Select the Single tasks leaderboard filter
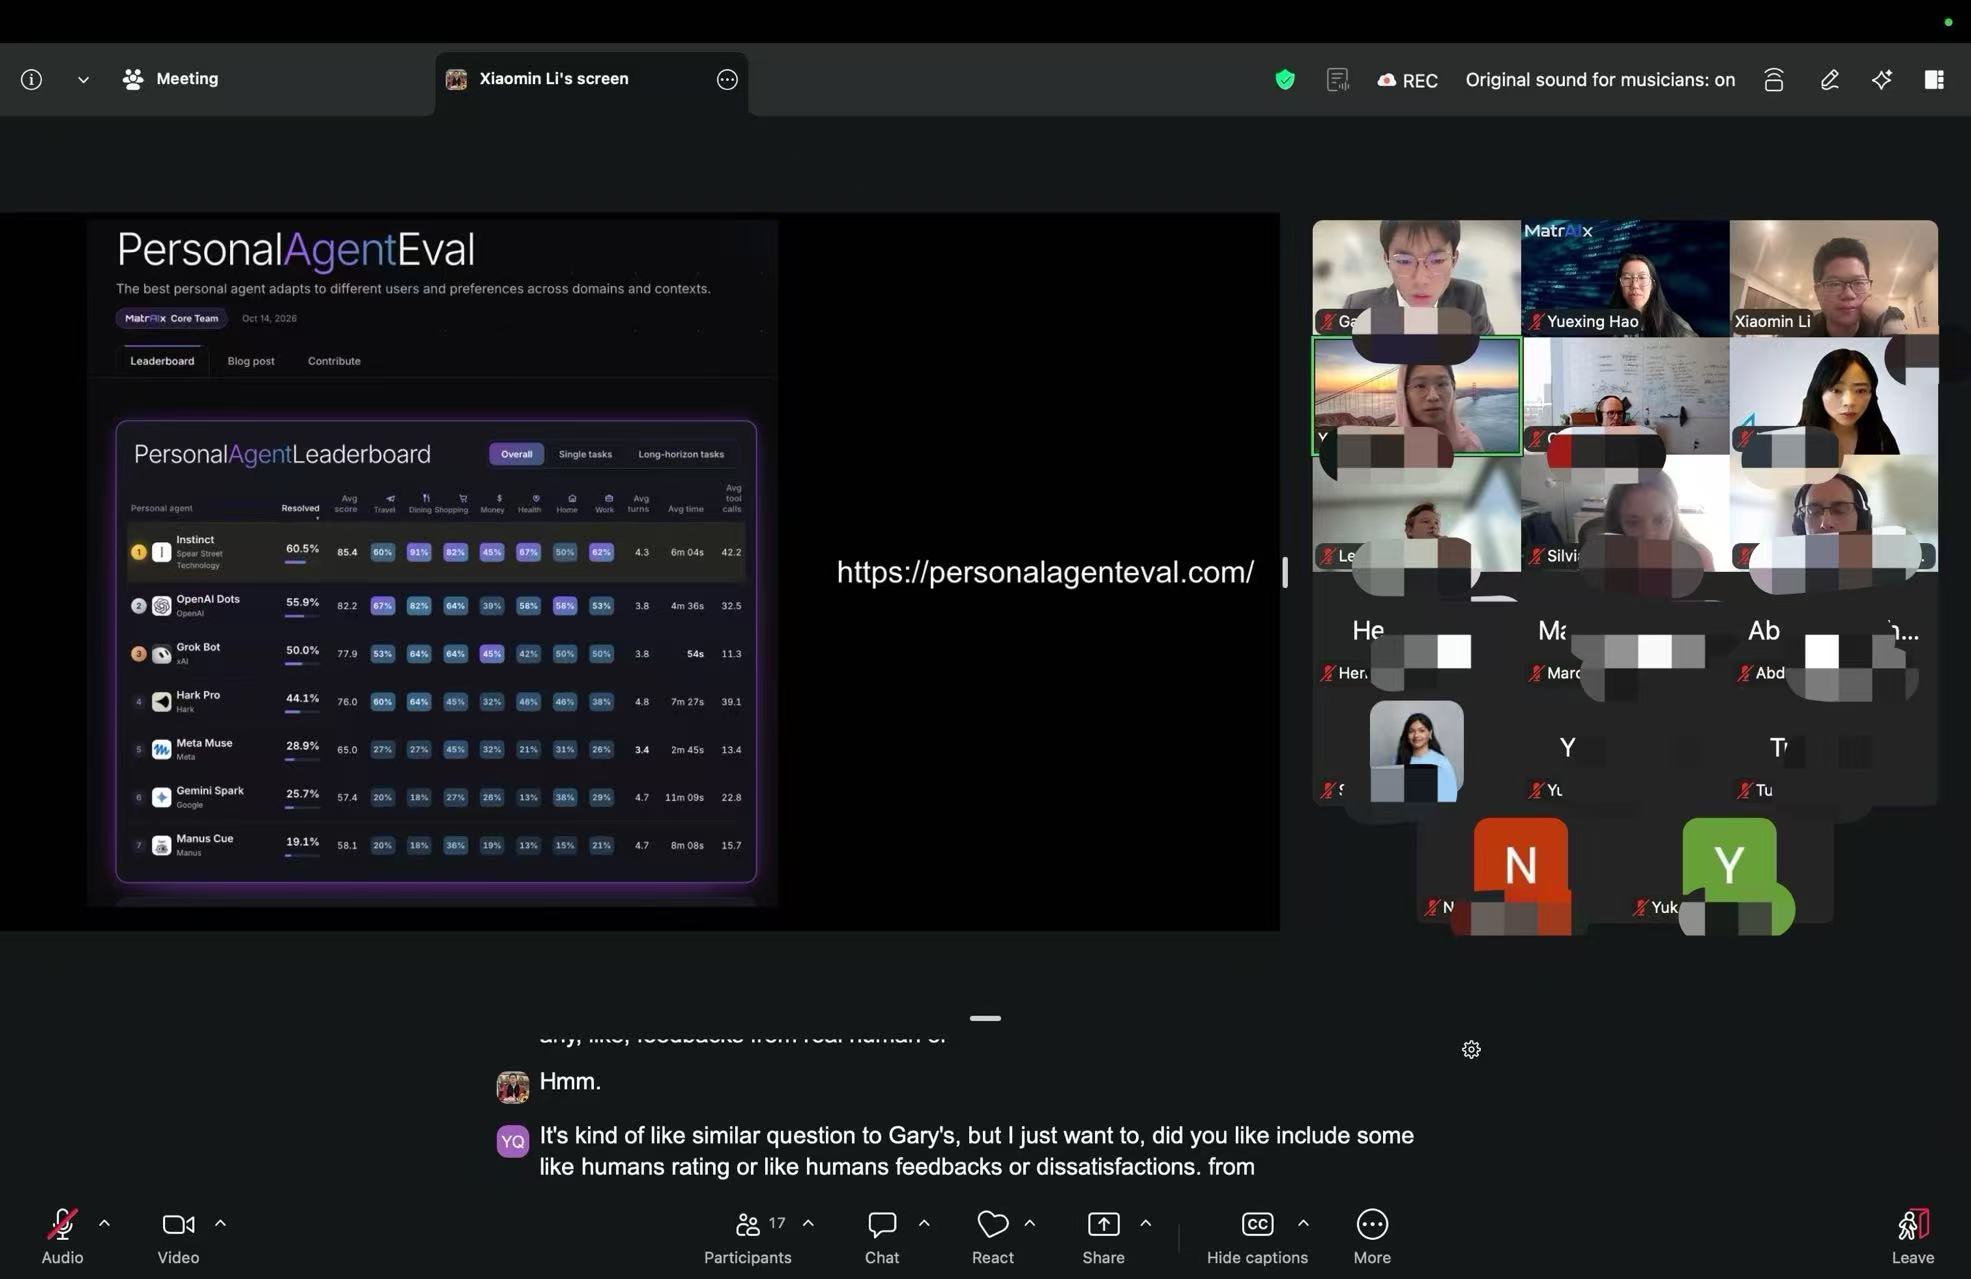 585,454
